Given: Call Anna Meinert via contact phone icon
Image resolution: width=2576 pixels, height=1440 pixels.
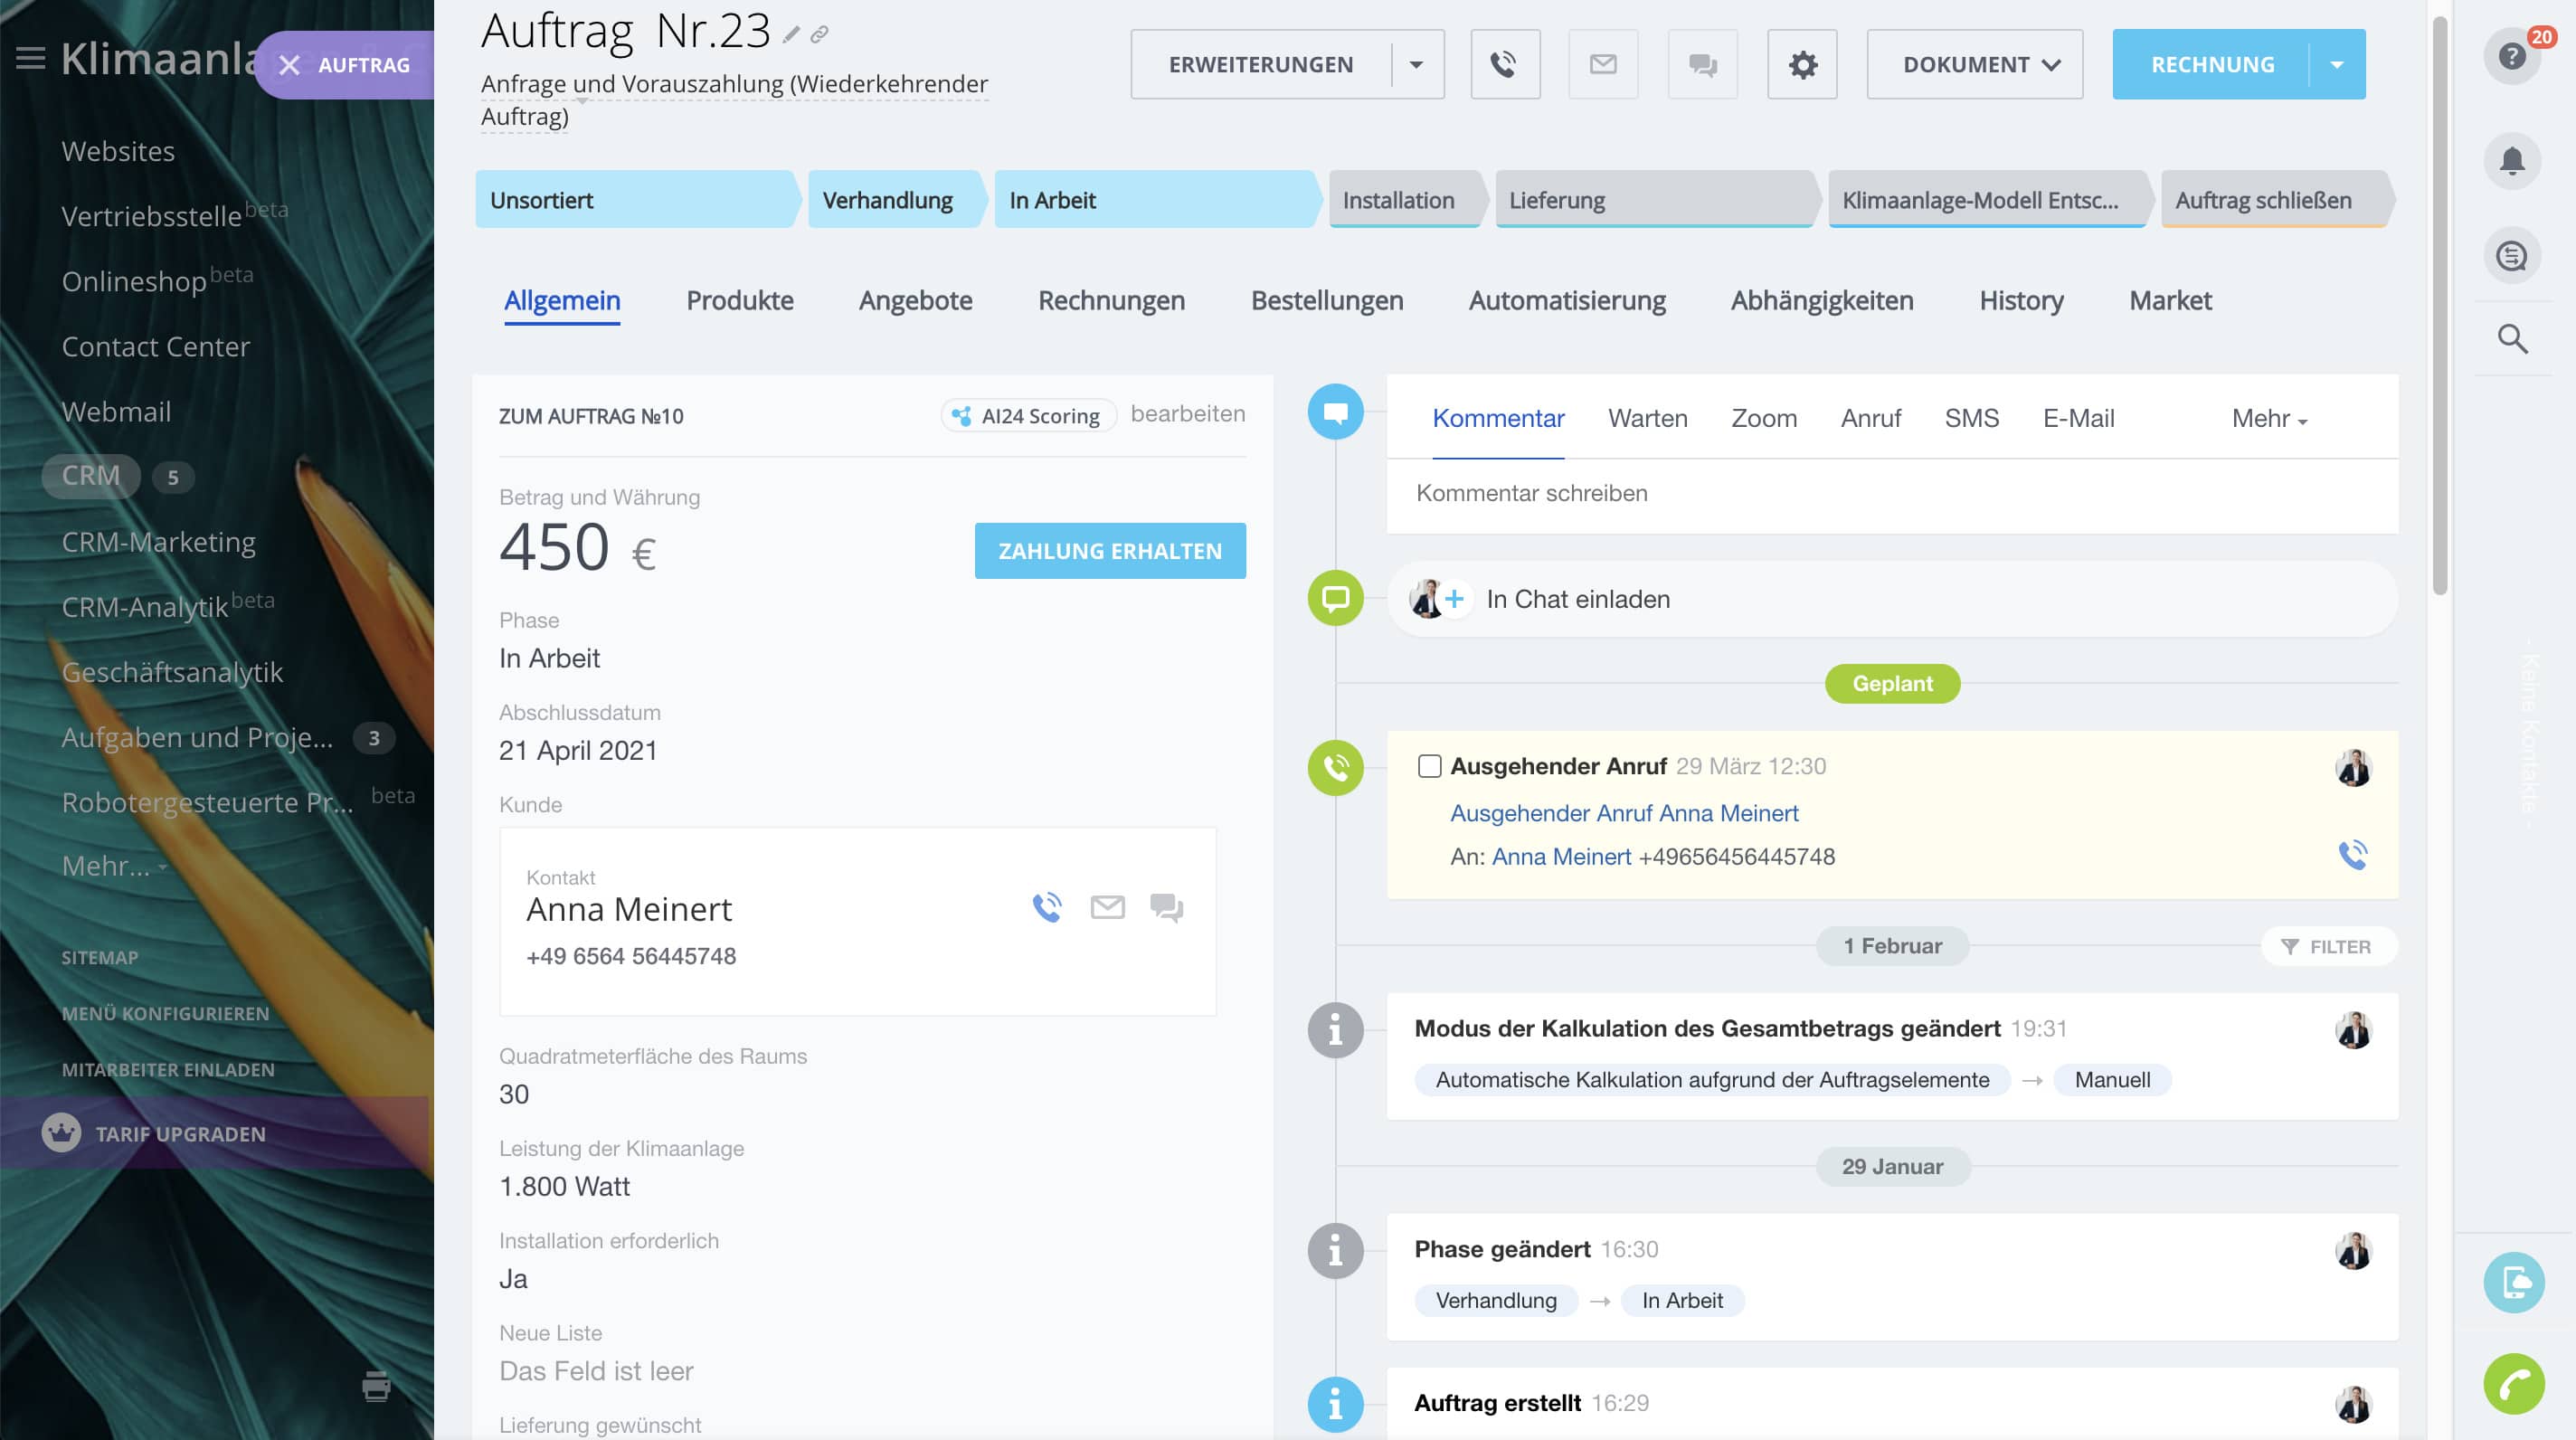Looking at the screenshot, I should (x=1046, y=907).
